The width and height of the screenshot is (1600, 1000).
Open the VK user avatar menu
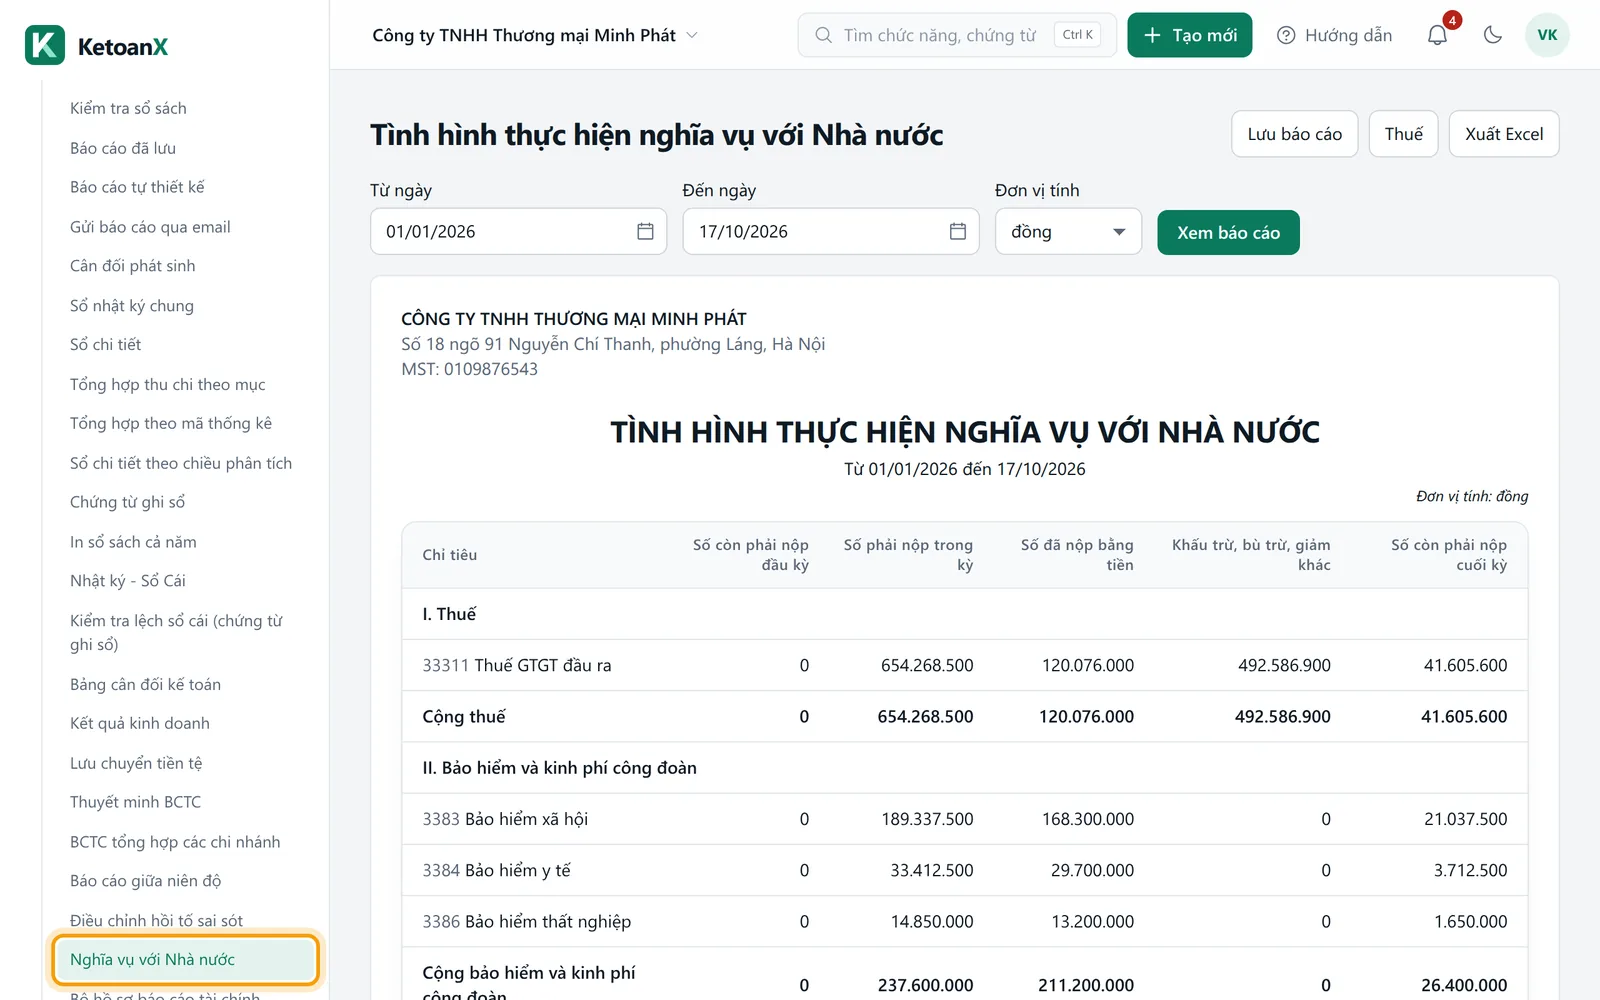1547,35
